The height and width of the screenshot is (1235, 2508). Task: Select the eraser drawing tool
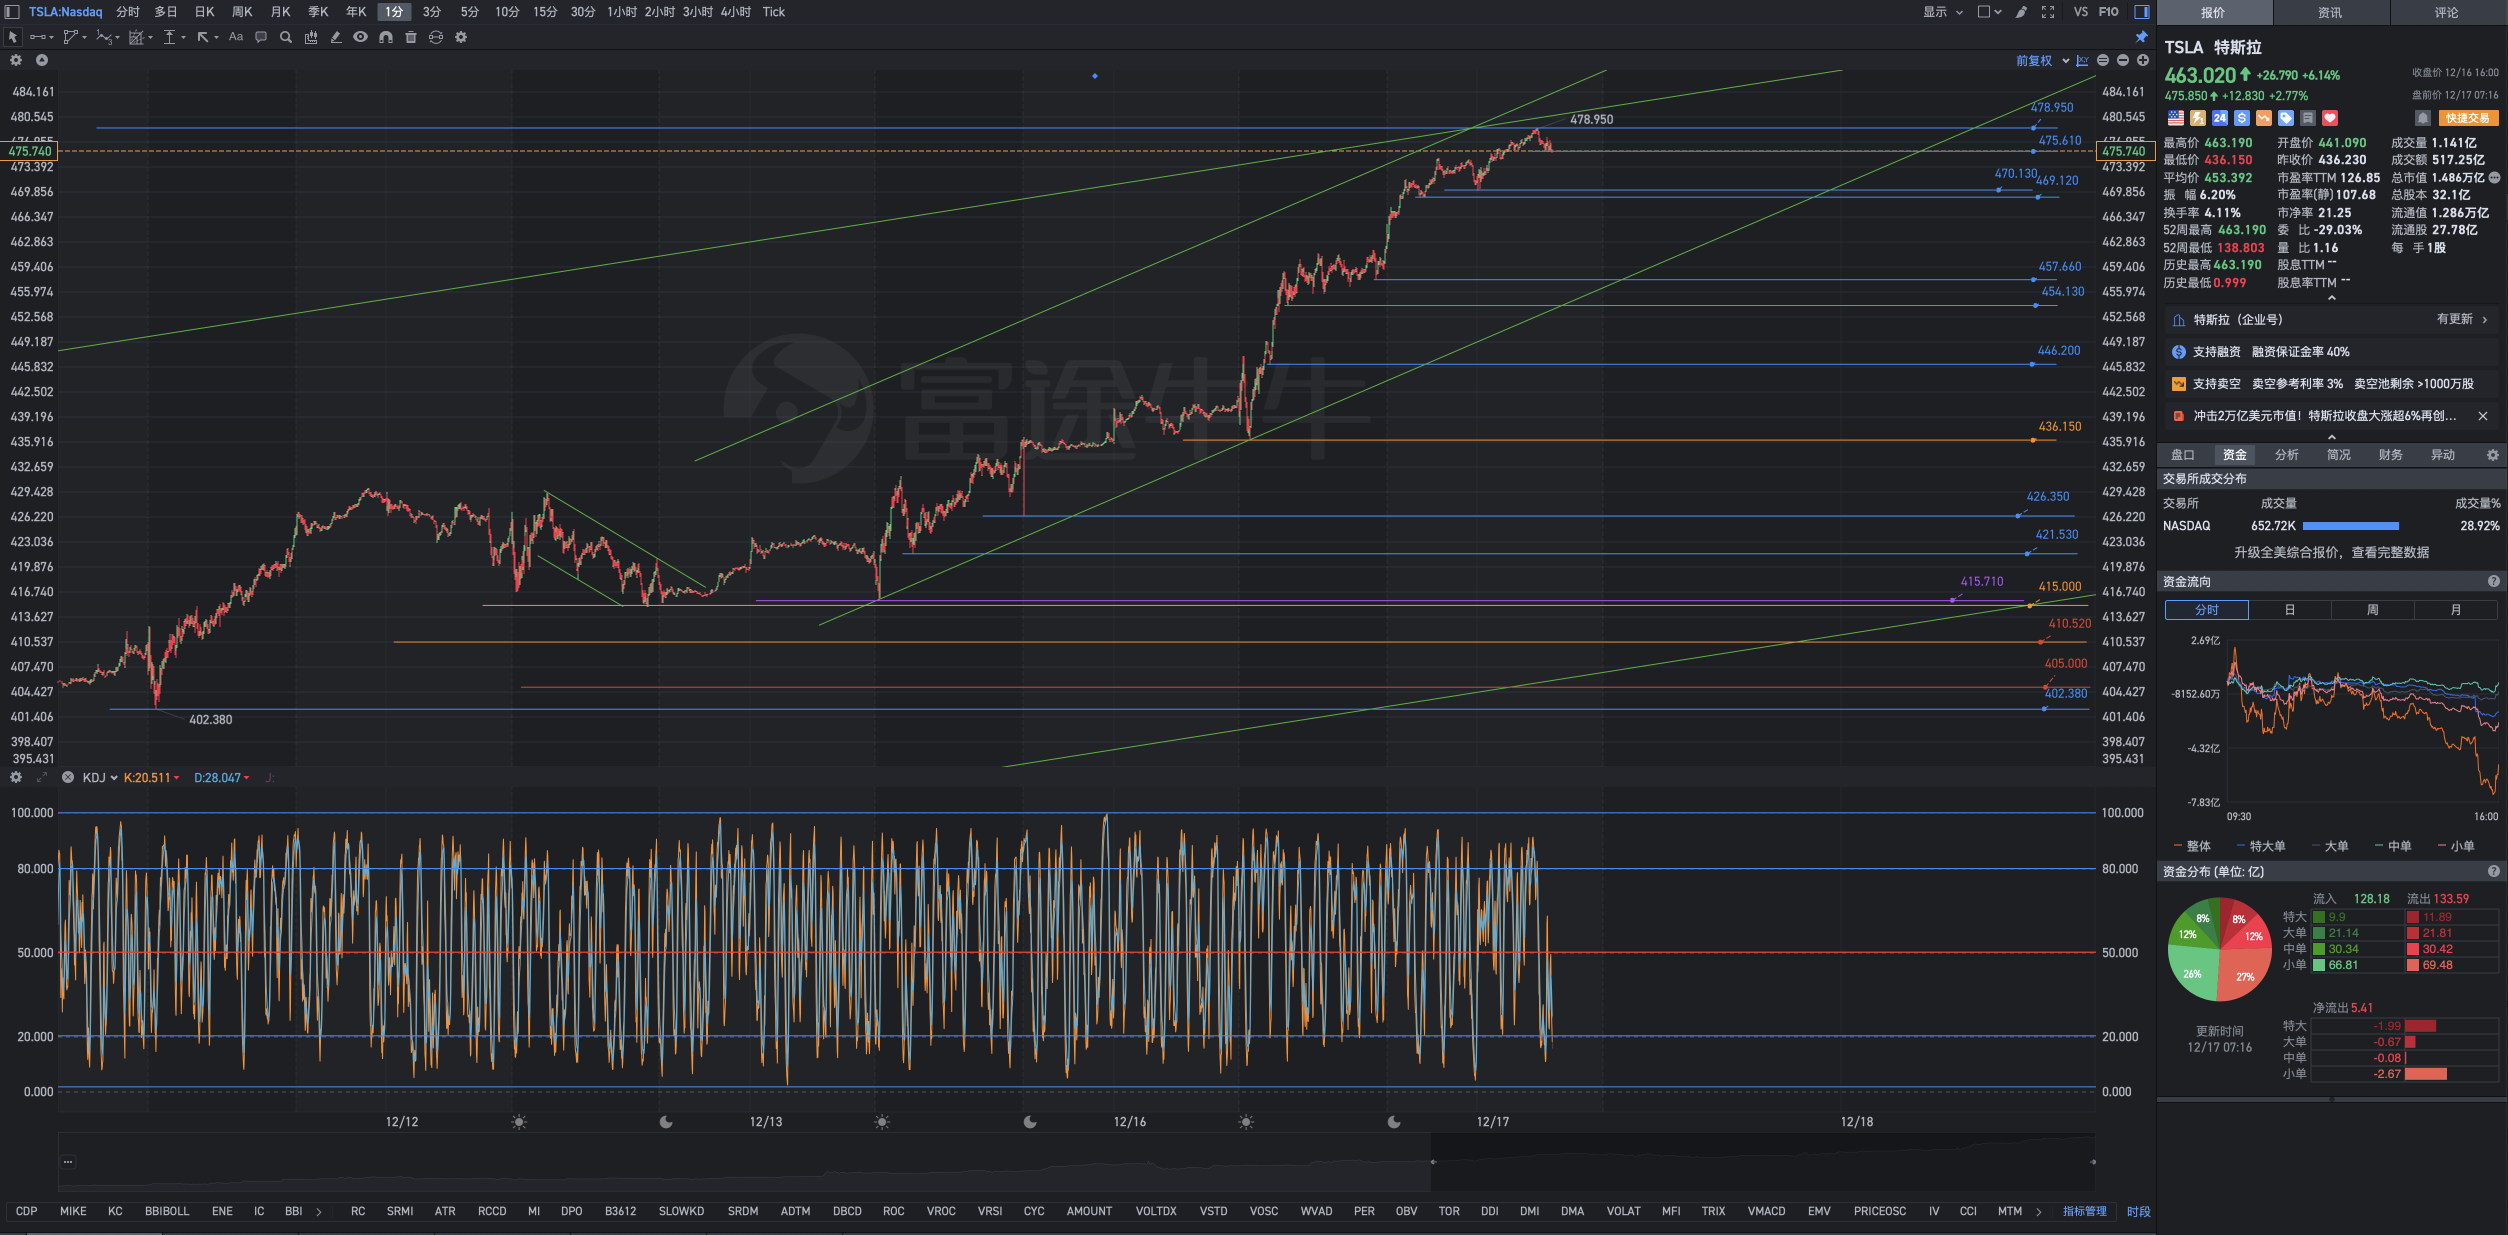coord(336,37)
